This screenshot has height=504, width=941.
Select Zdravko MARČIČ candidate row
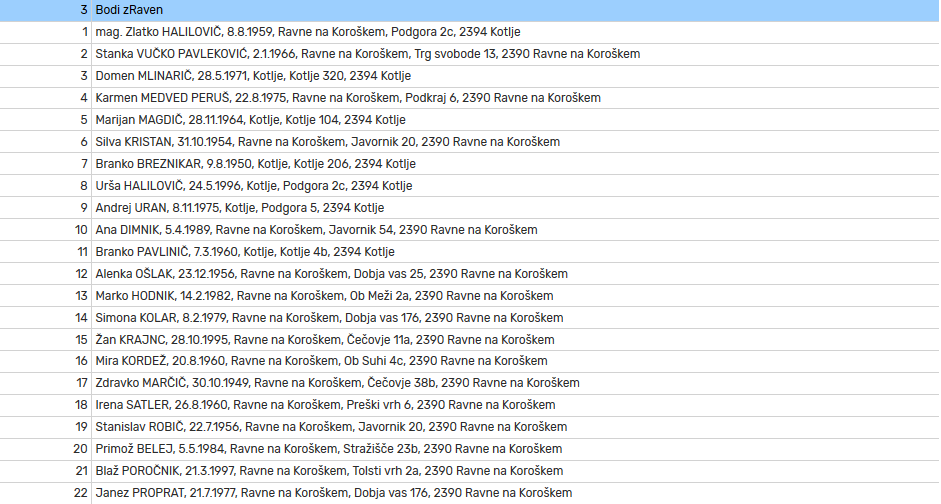[x=337, y=383]
